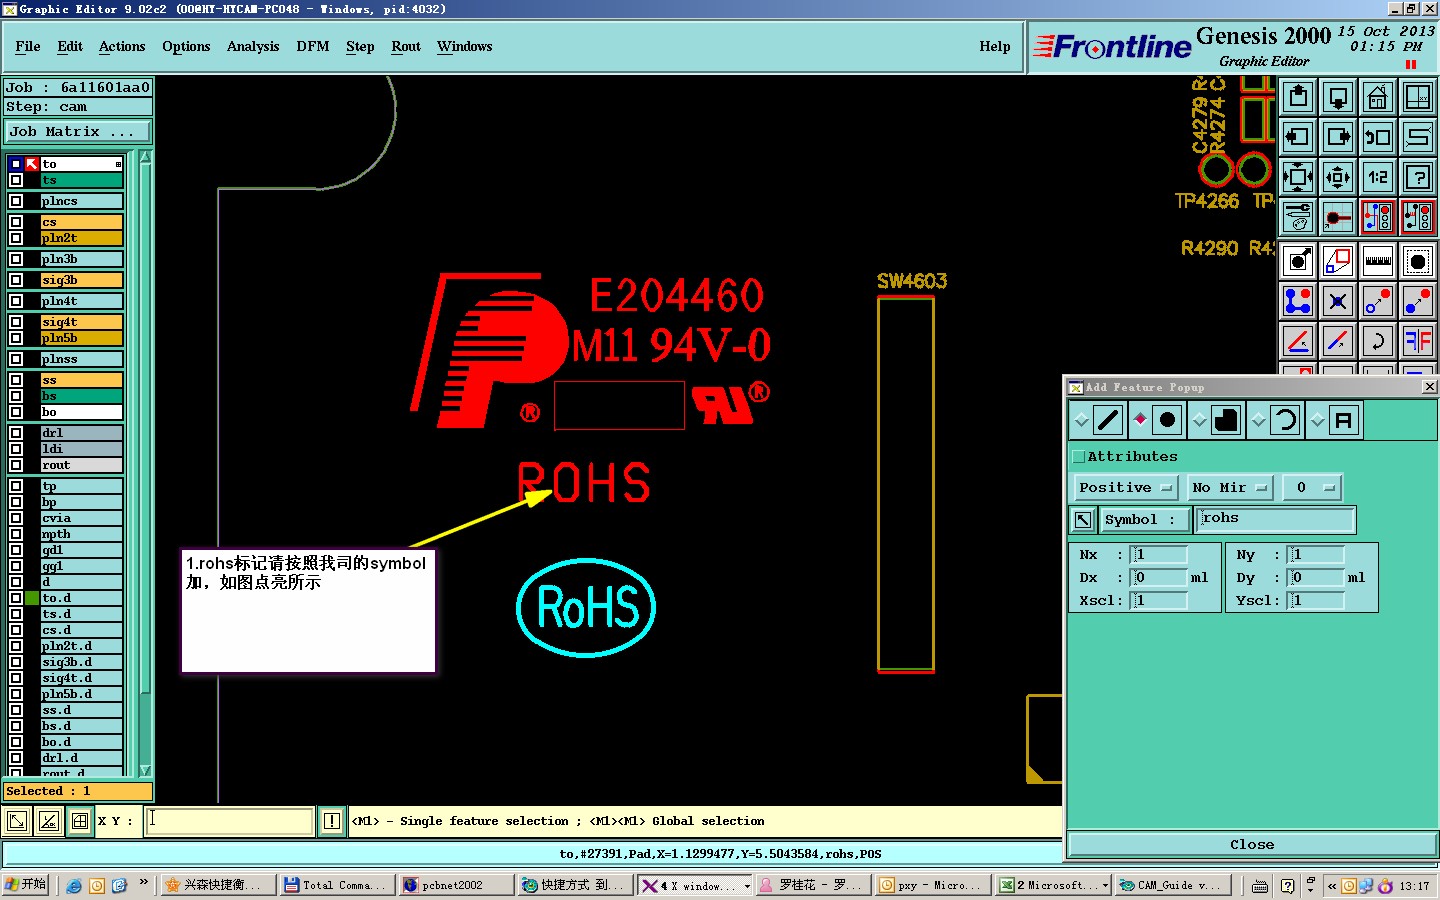Click the Yscl value field
The height and width of the screenshot is (900, 1440).
1315,601
